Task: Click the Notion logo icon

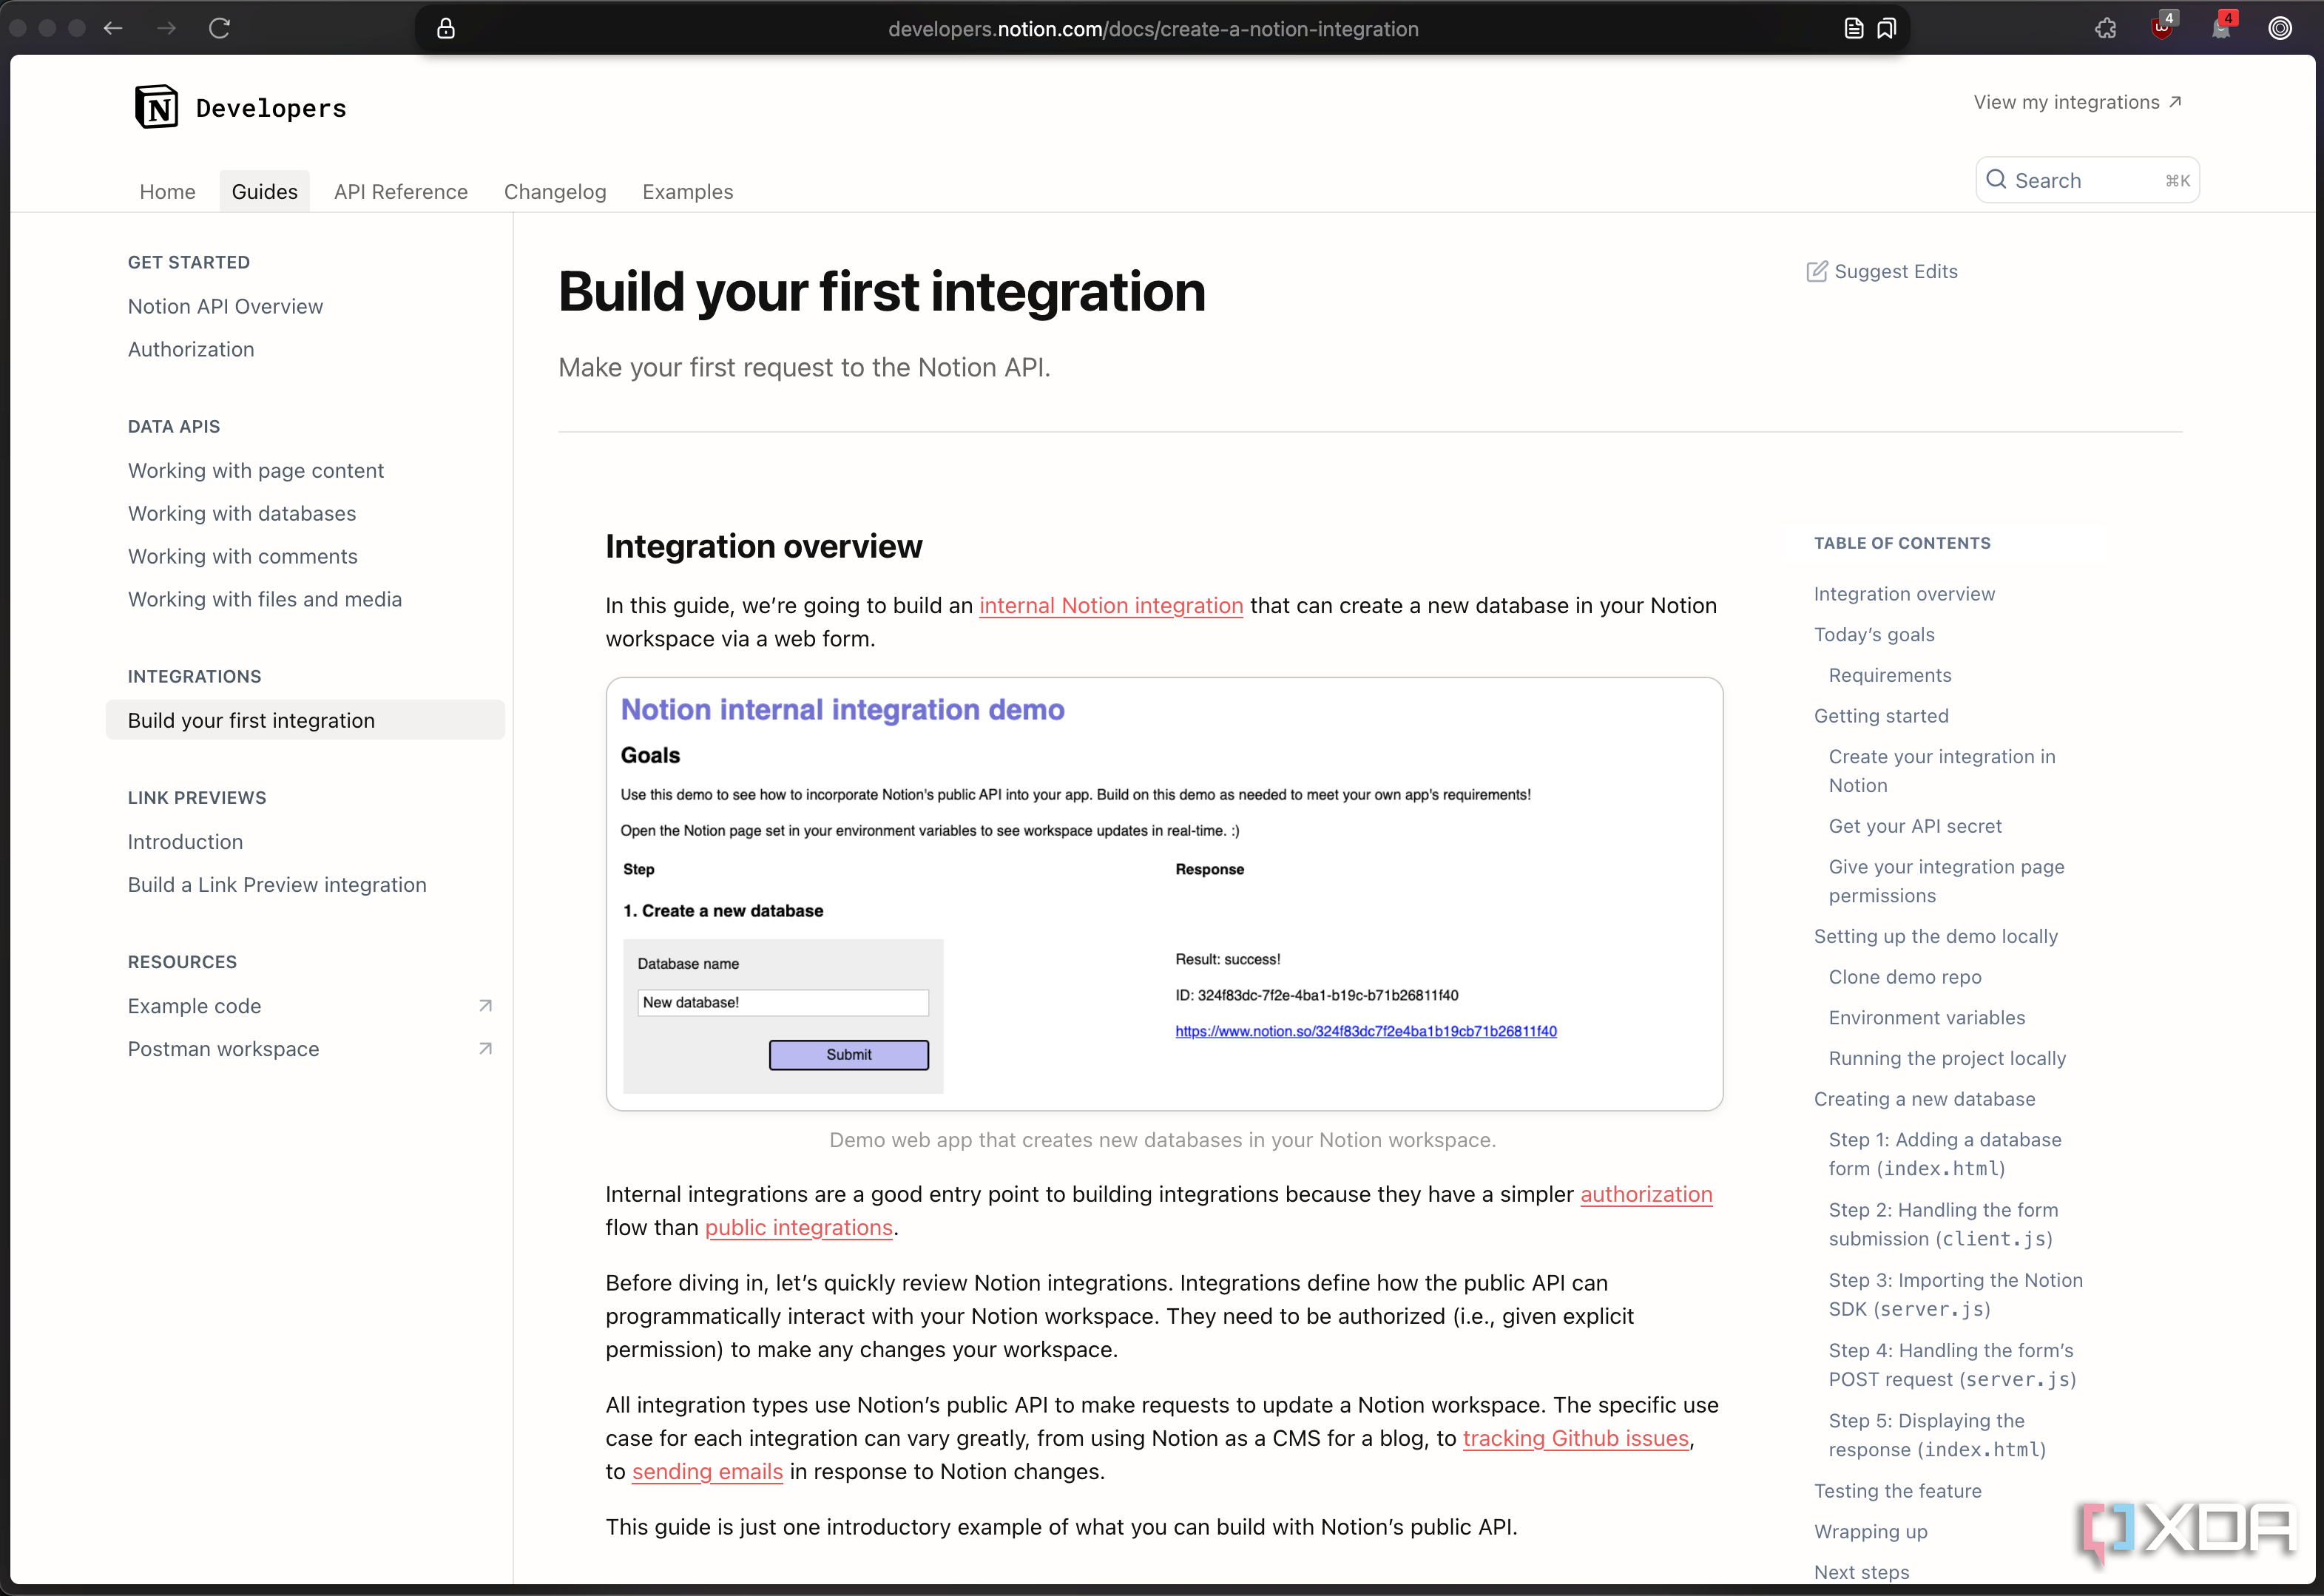Action: 156,107
